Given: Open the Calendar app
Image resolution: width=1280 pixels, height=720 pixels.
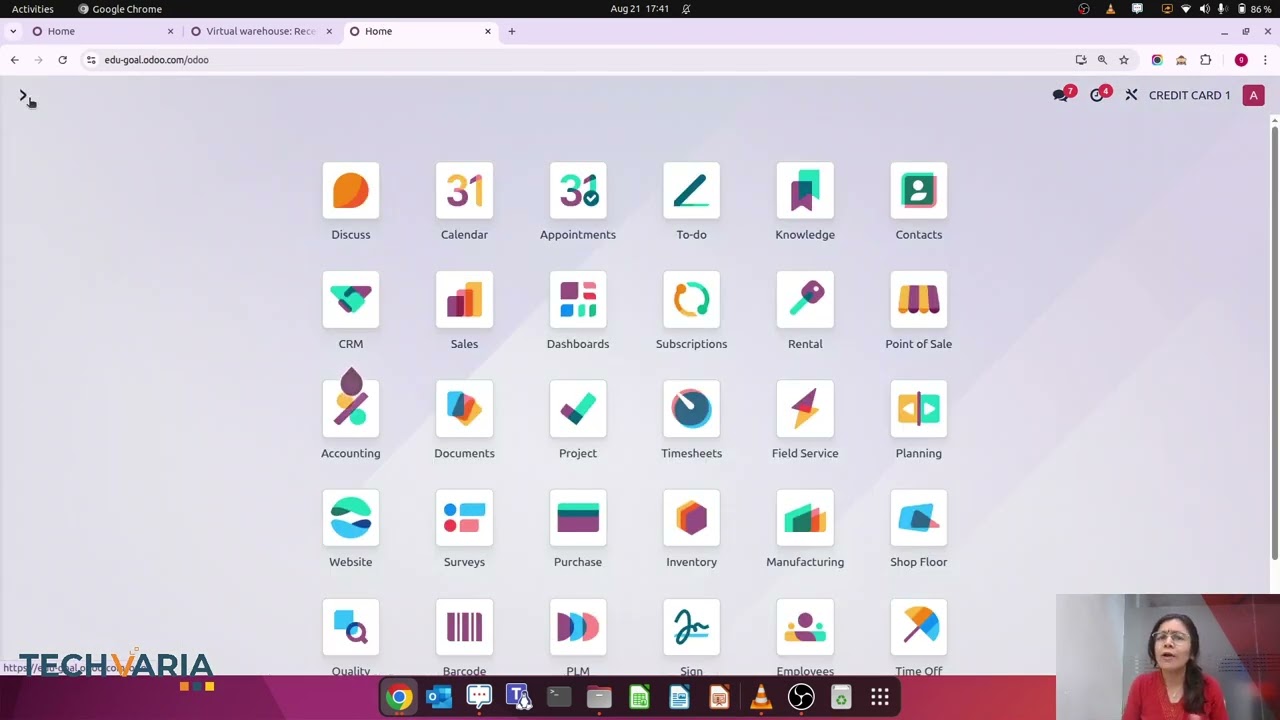Looking at the screenshot, I should click(464, 191).
